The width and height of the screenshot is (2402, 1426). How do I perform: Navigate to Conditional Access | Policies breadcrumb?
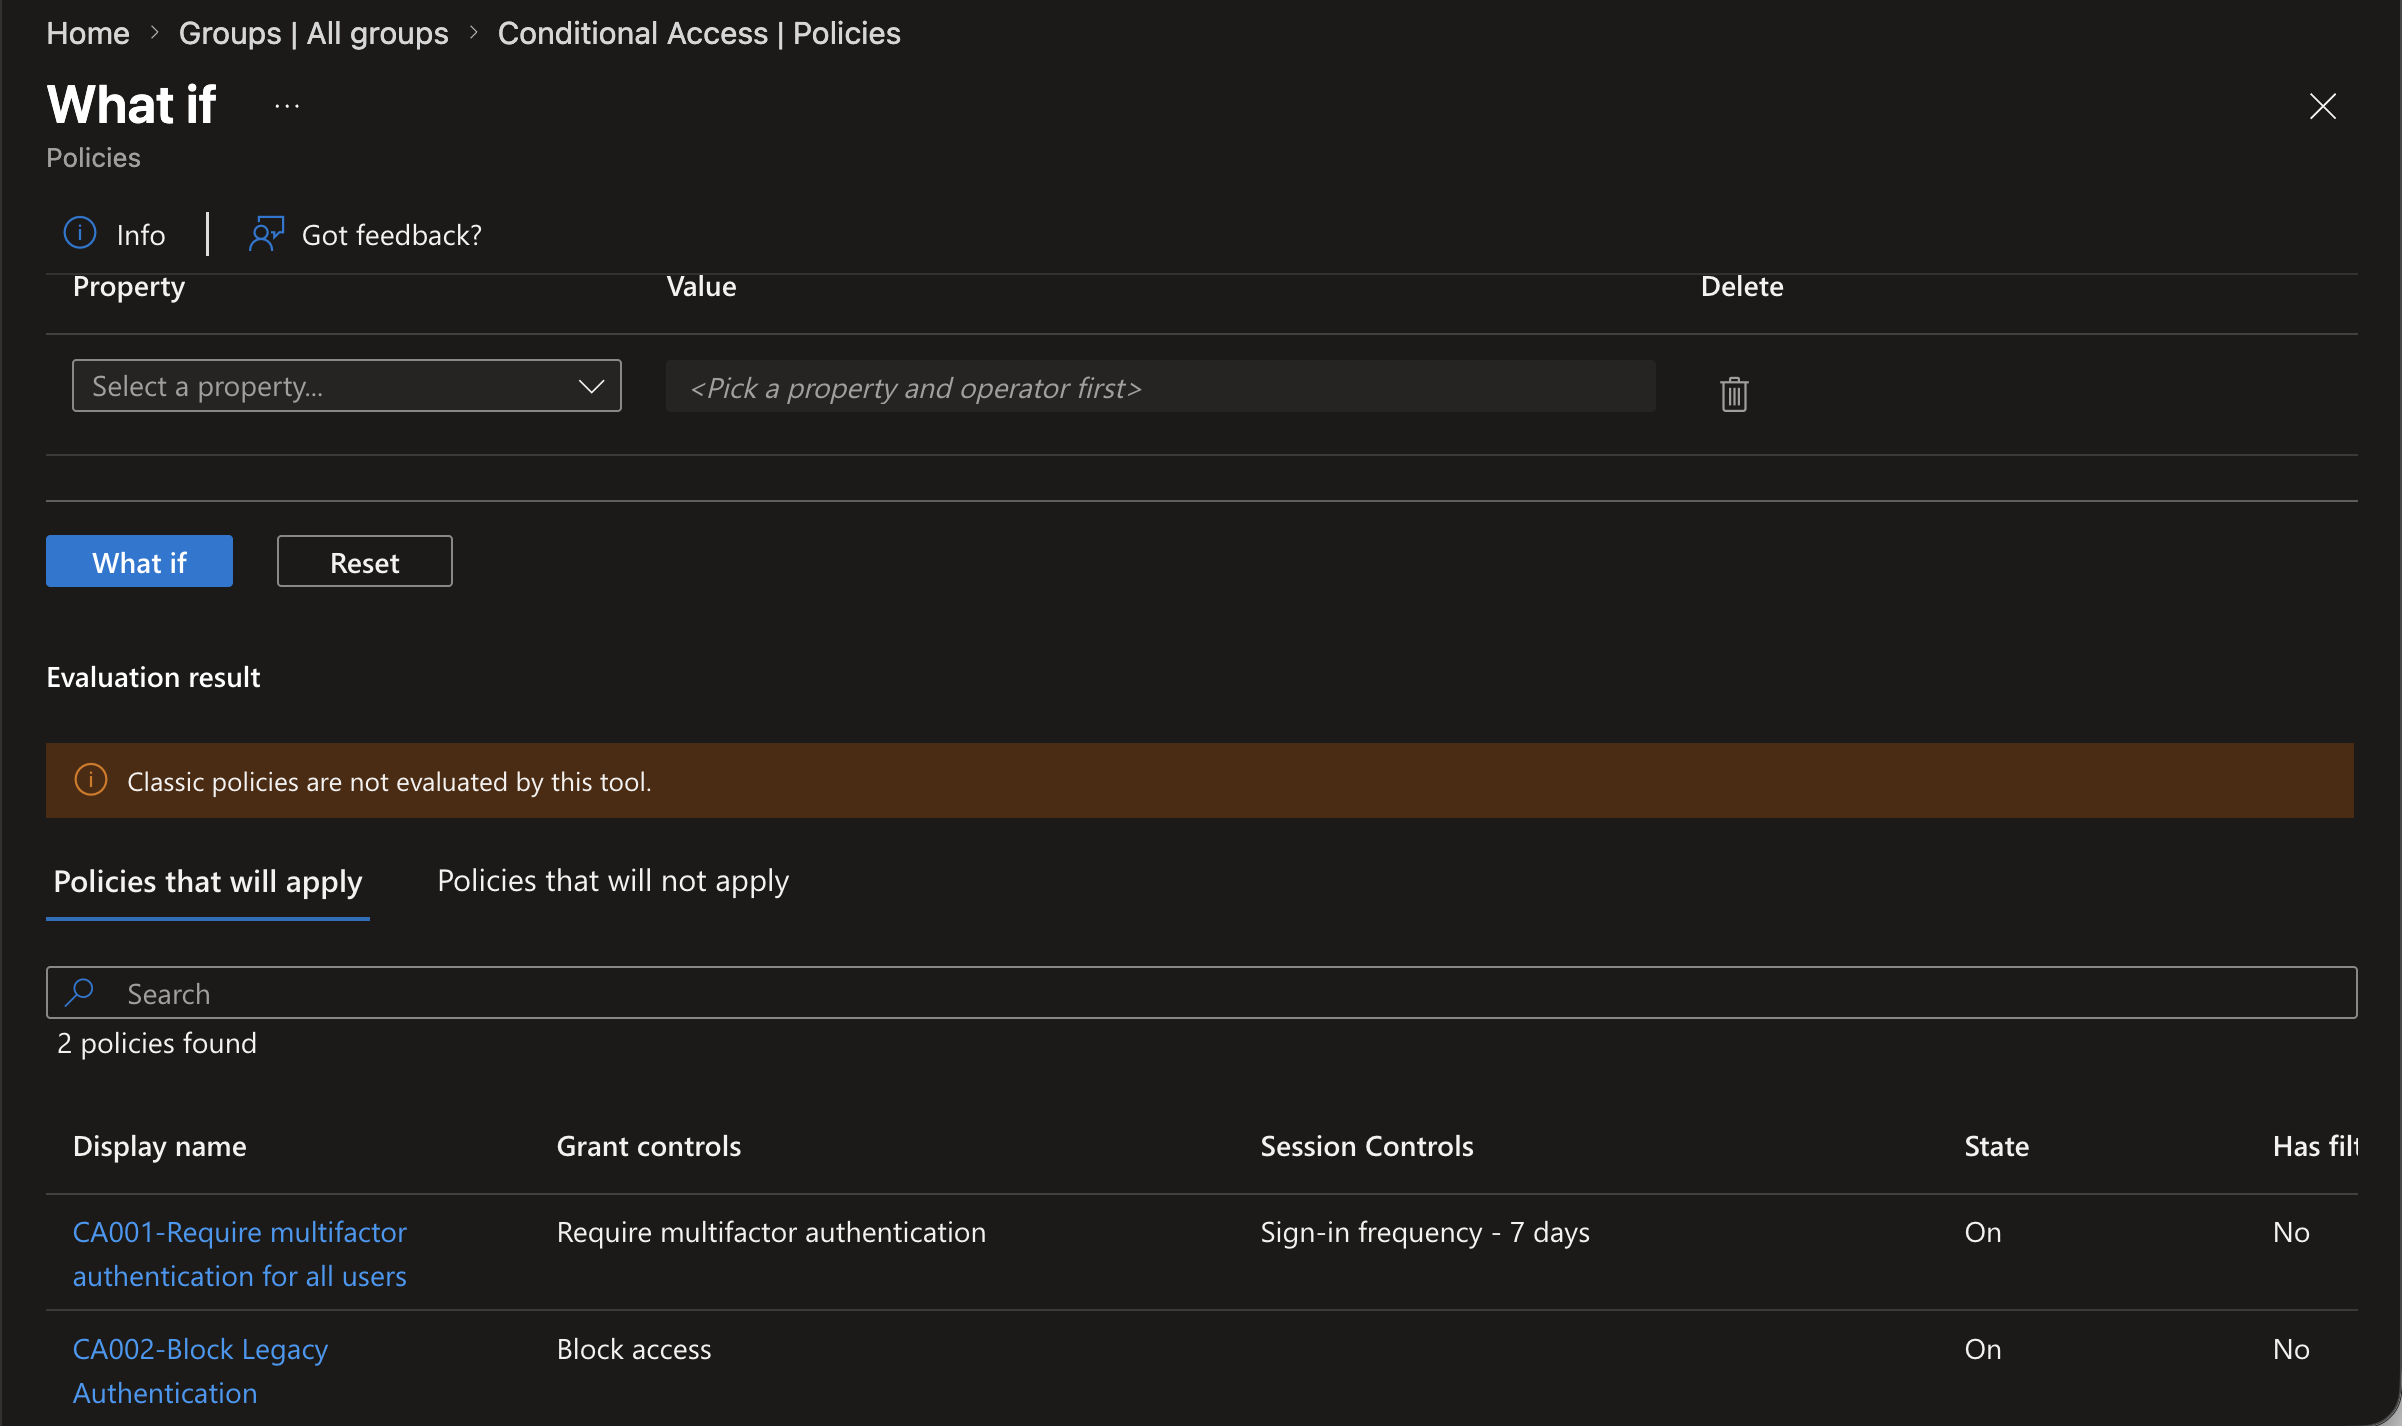[x=699, y=33]
